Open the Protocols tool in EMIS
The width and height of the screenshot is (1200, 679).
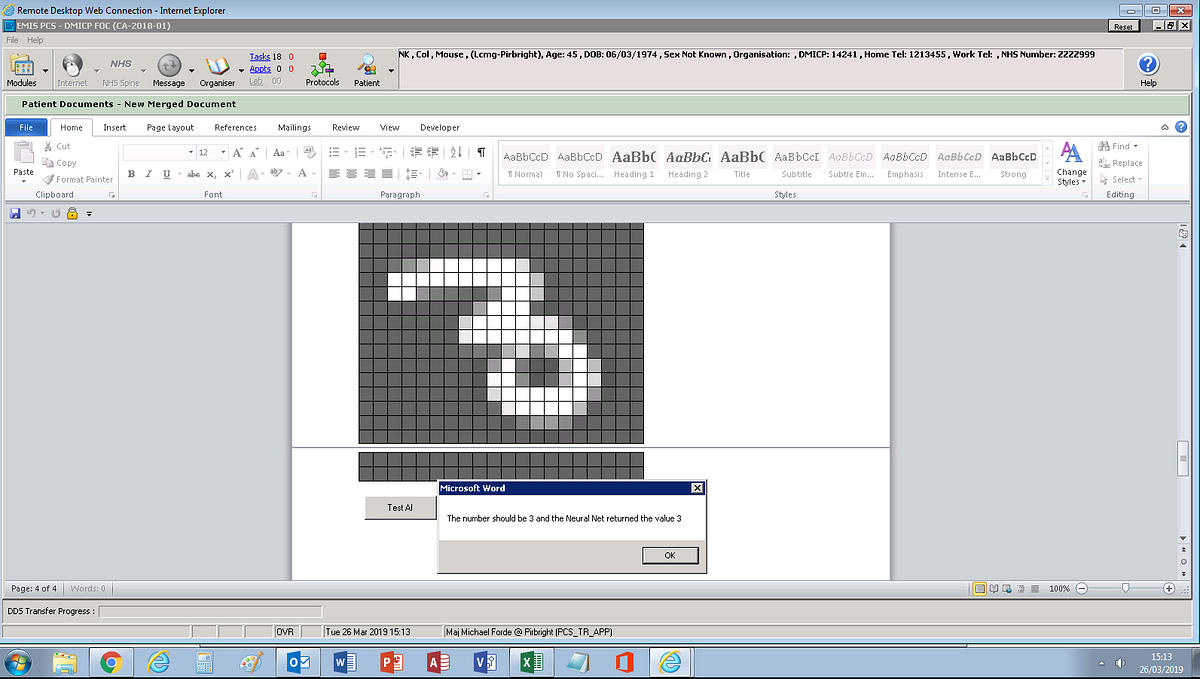322,67
